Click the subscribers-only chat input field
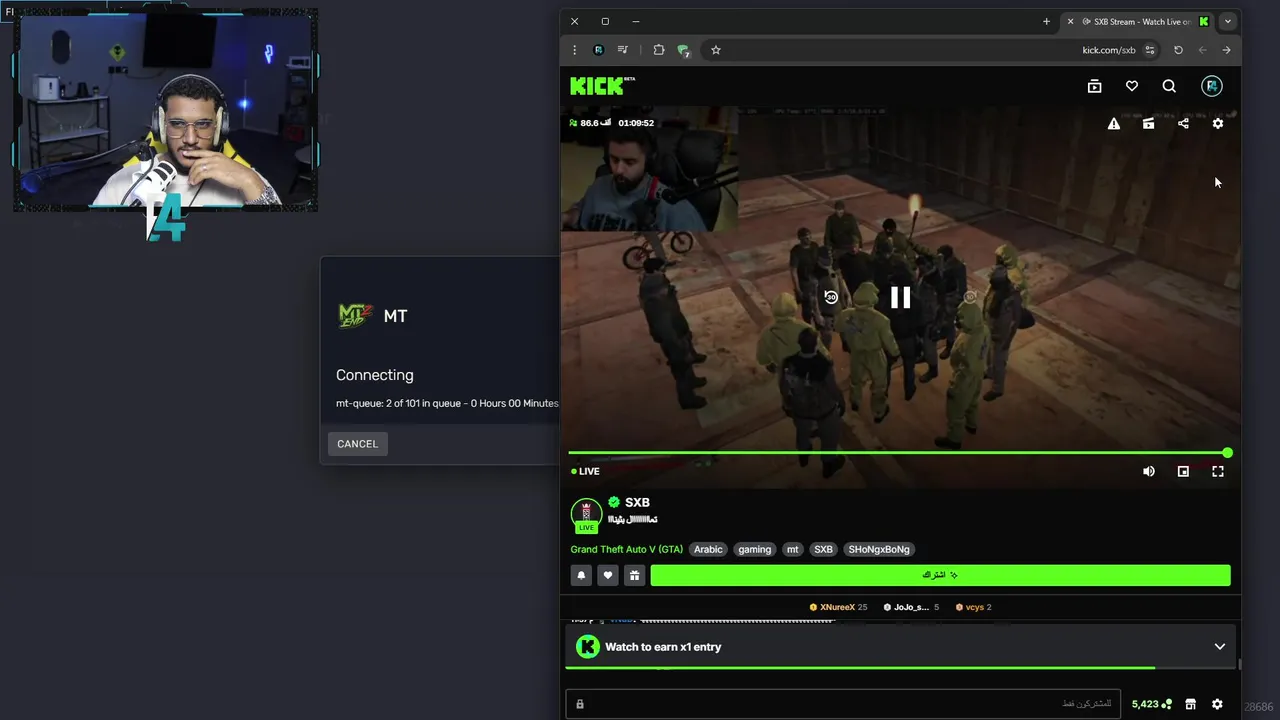The width and height of the screenshot is (1280, 720). pos(843,704)
